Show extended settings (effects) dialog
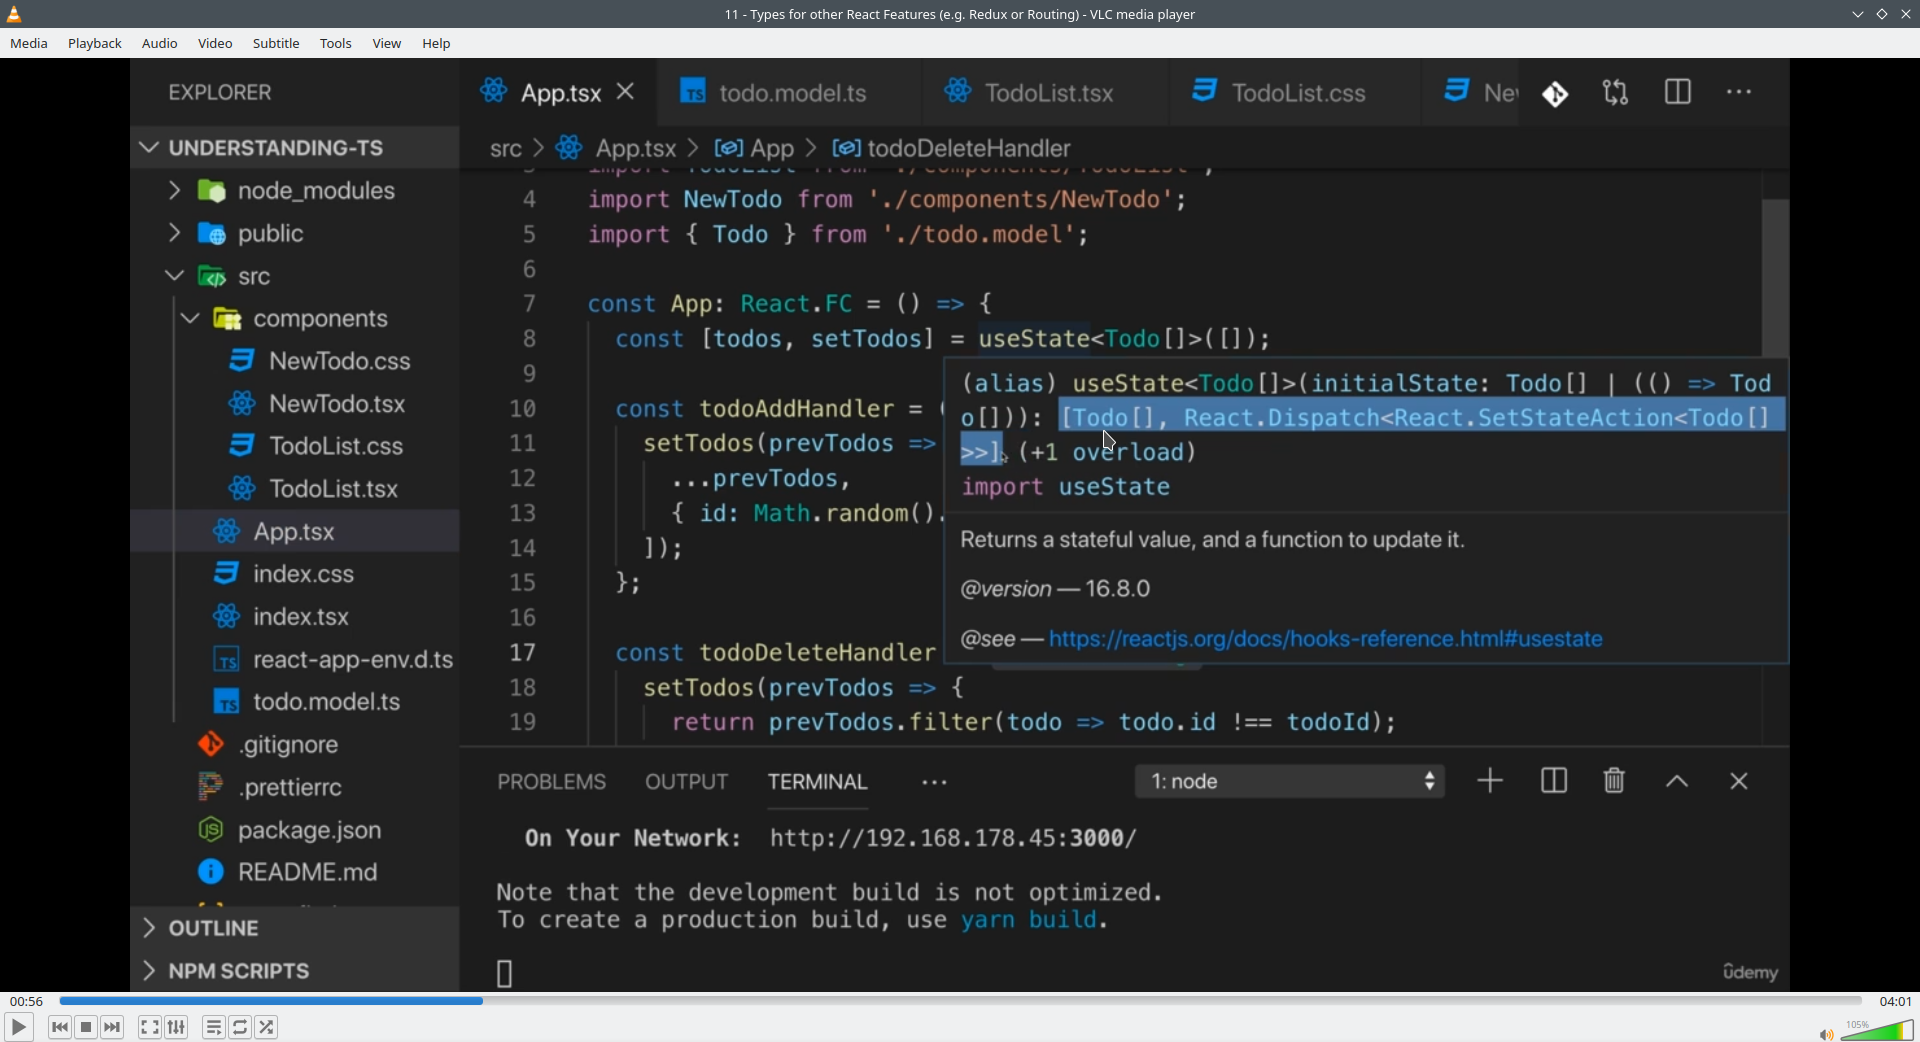Viewport: 1920px width, 1042px height. pos(177,1027)
